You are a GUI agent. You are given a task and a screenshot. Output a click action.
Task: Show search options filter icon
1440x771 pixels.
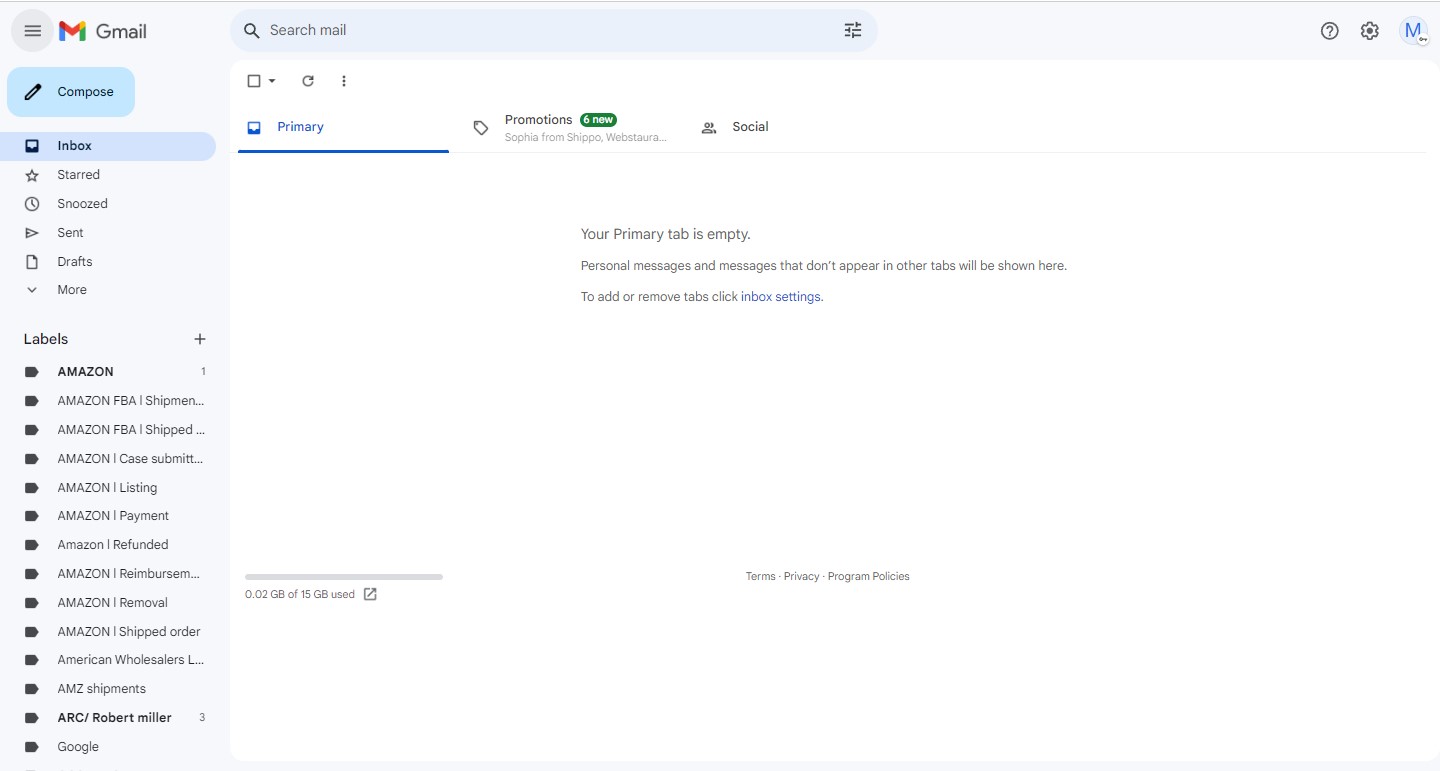click(853, 31)
